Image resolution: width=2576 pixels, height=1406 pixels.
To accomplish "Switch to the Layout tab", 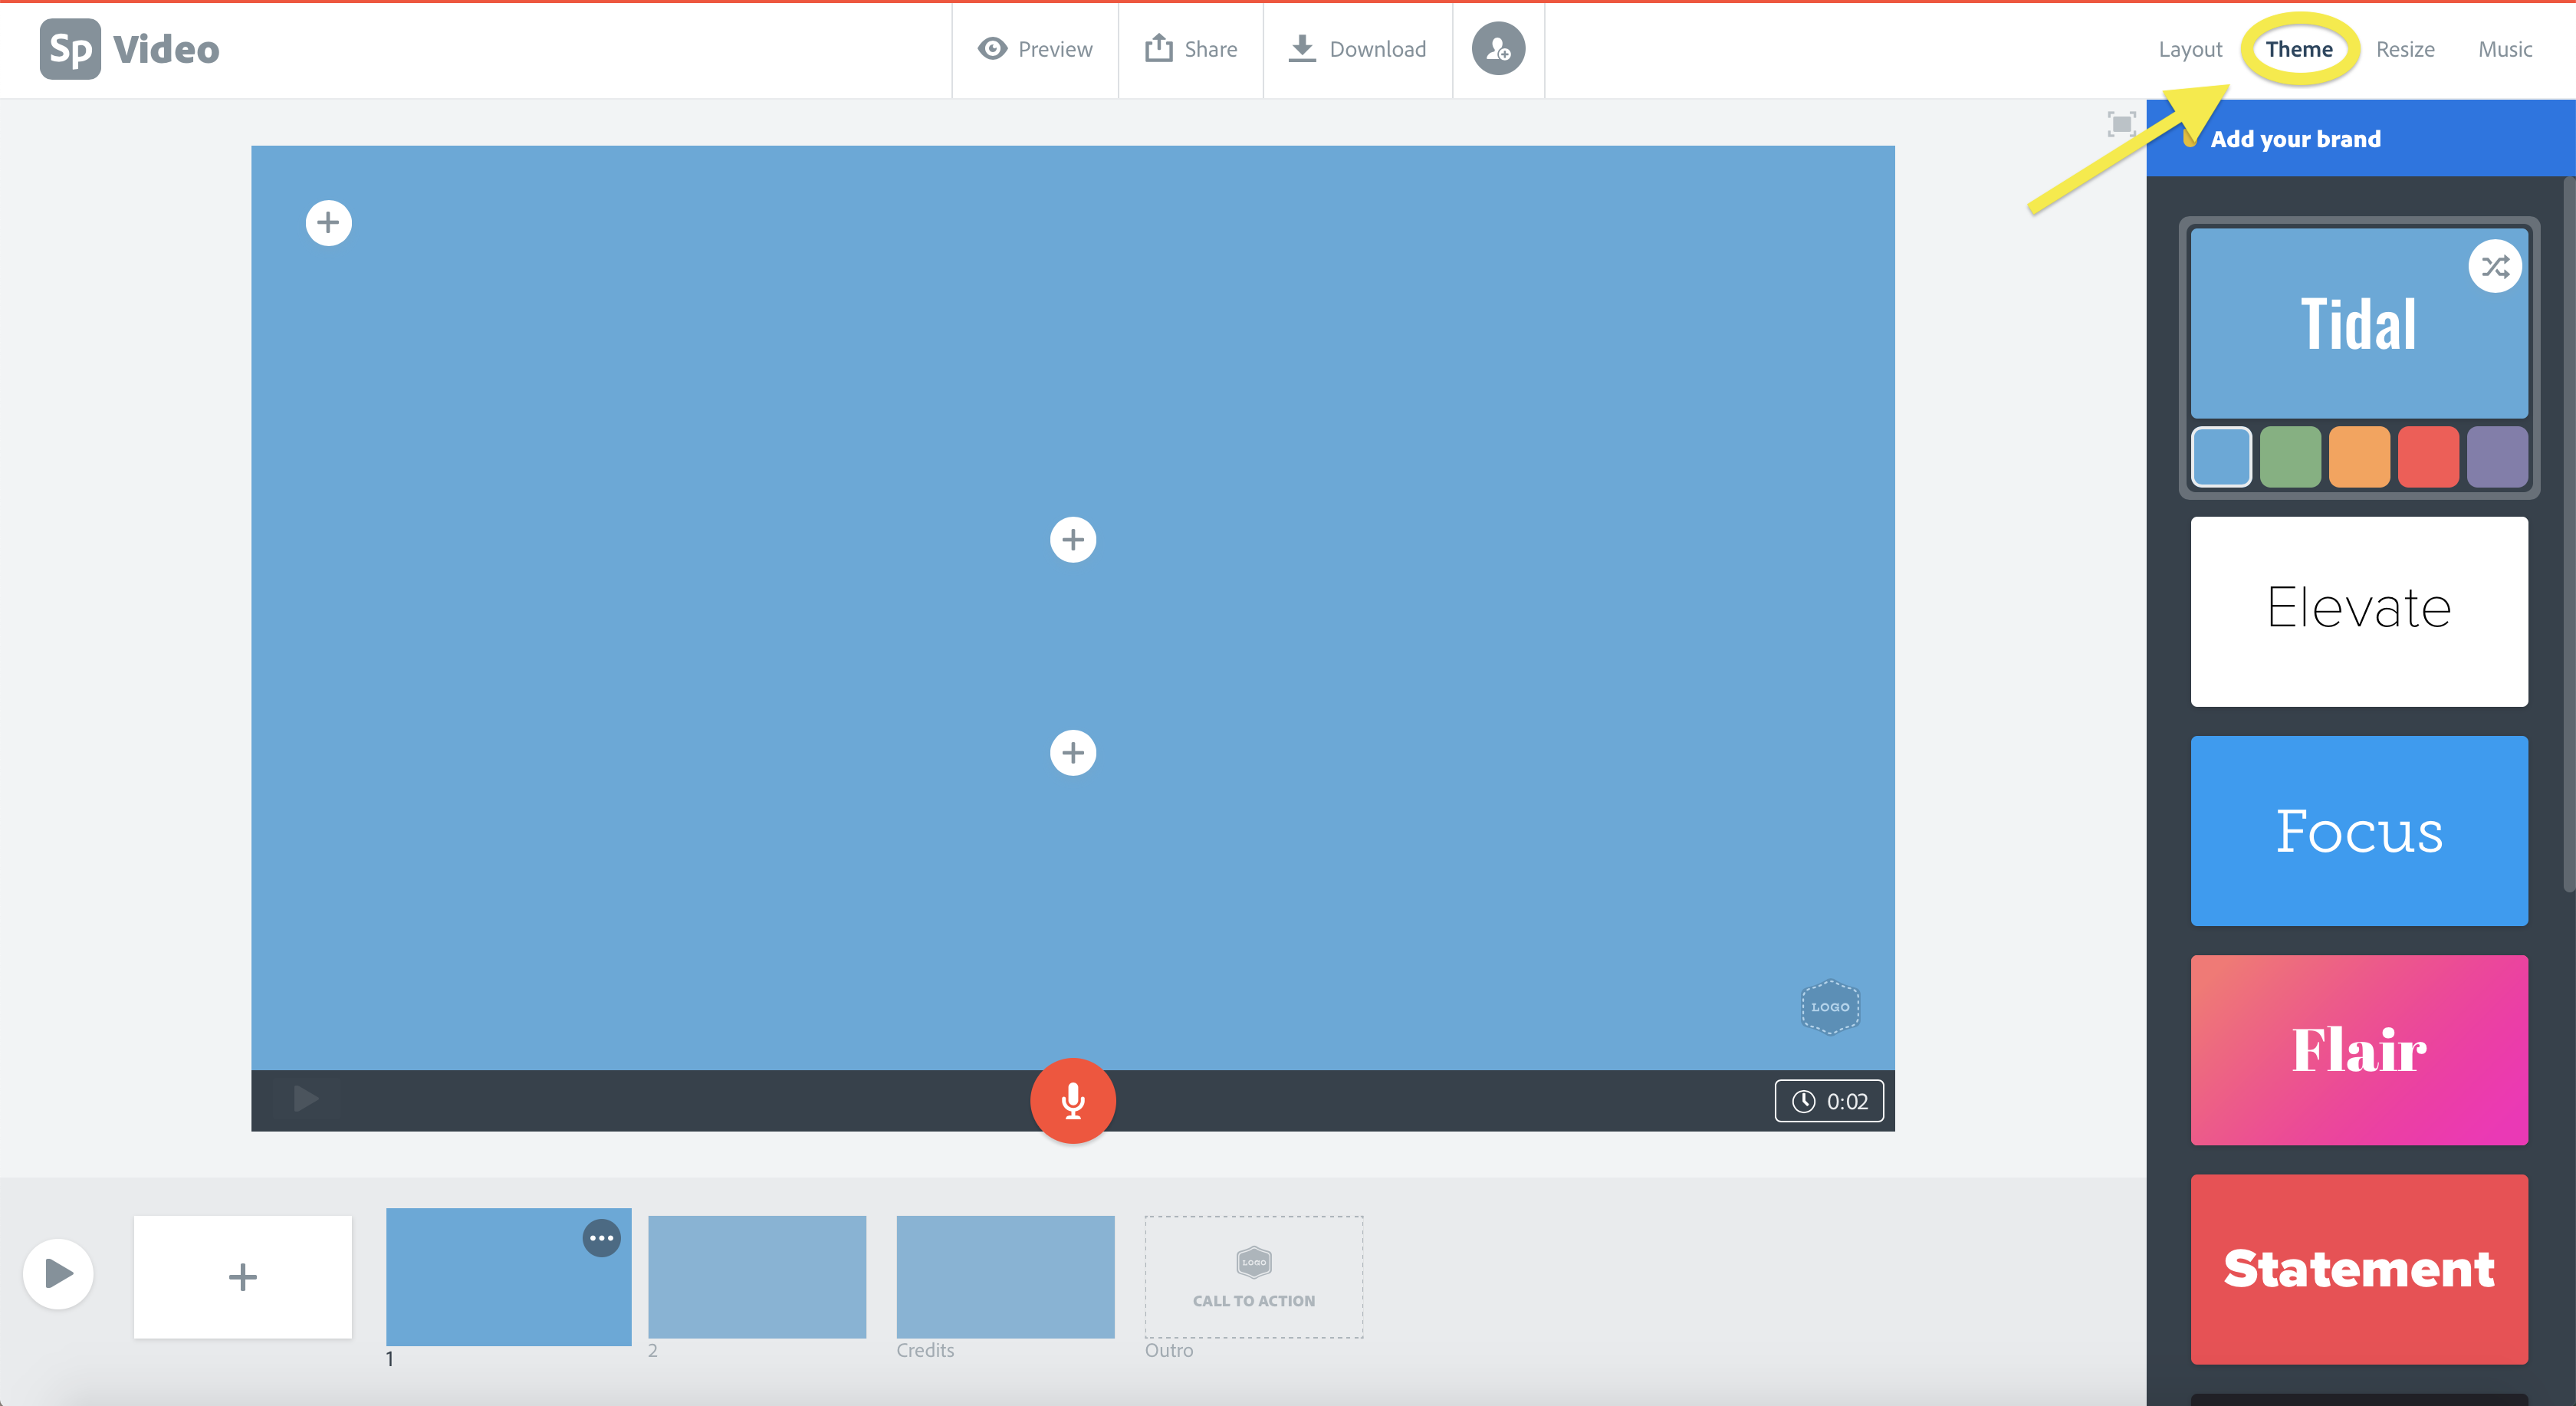I will [x=2190, y=49].
